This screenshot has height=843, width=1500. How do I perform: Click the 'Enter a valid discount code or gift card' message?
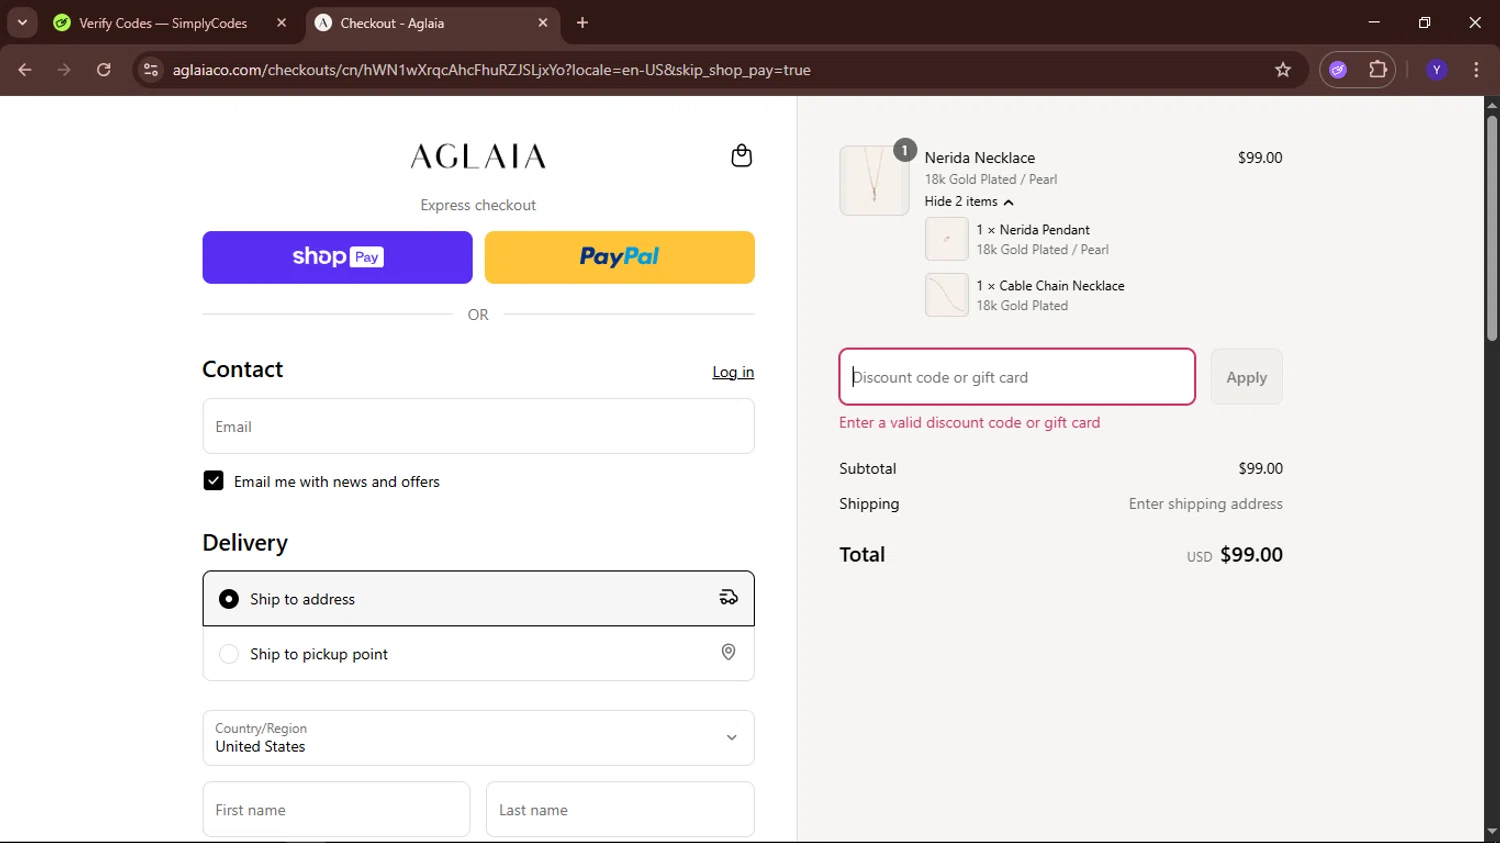(x=969, y=422)
